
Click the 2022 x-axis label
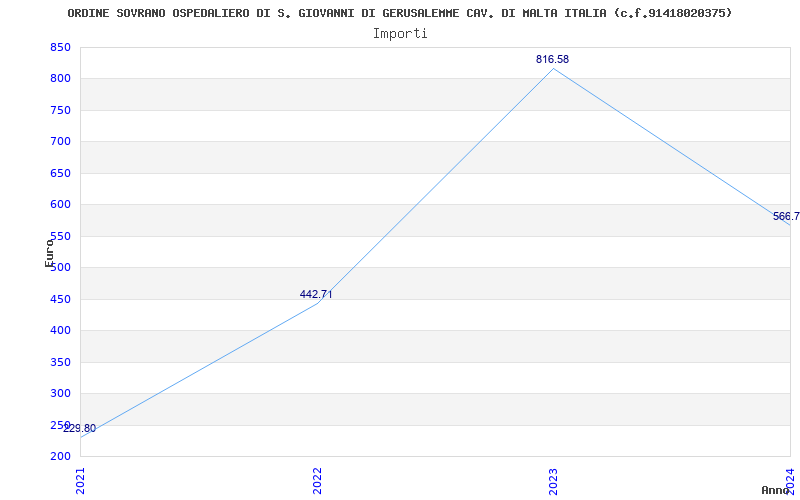coord(317,481)
